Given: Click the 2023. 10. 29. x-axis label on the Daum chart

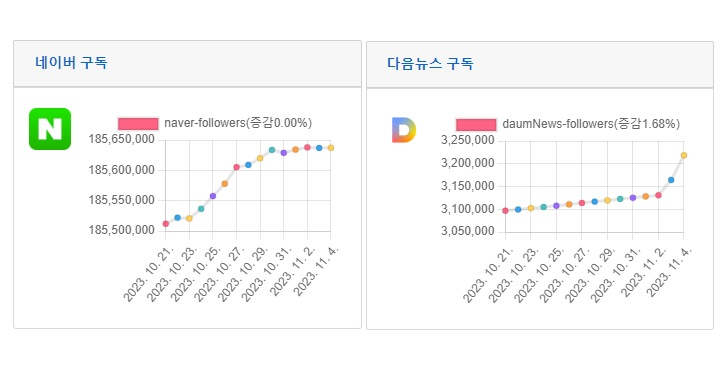Looking at the screenshot, I should click(590, 276).
